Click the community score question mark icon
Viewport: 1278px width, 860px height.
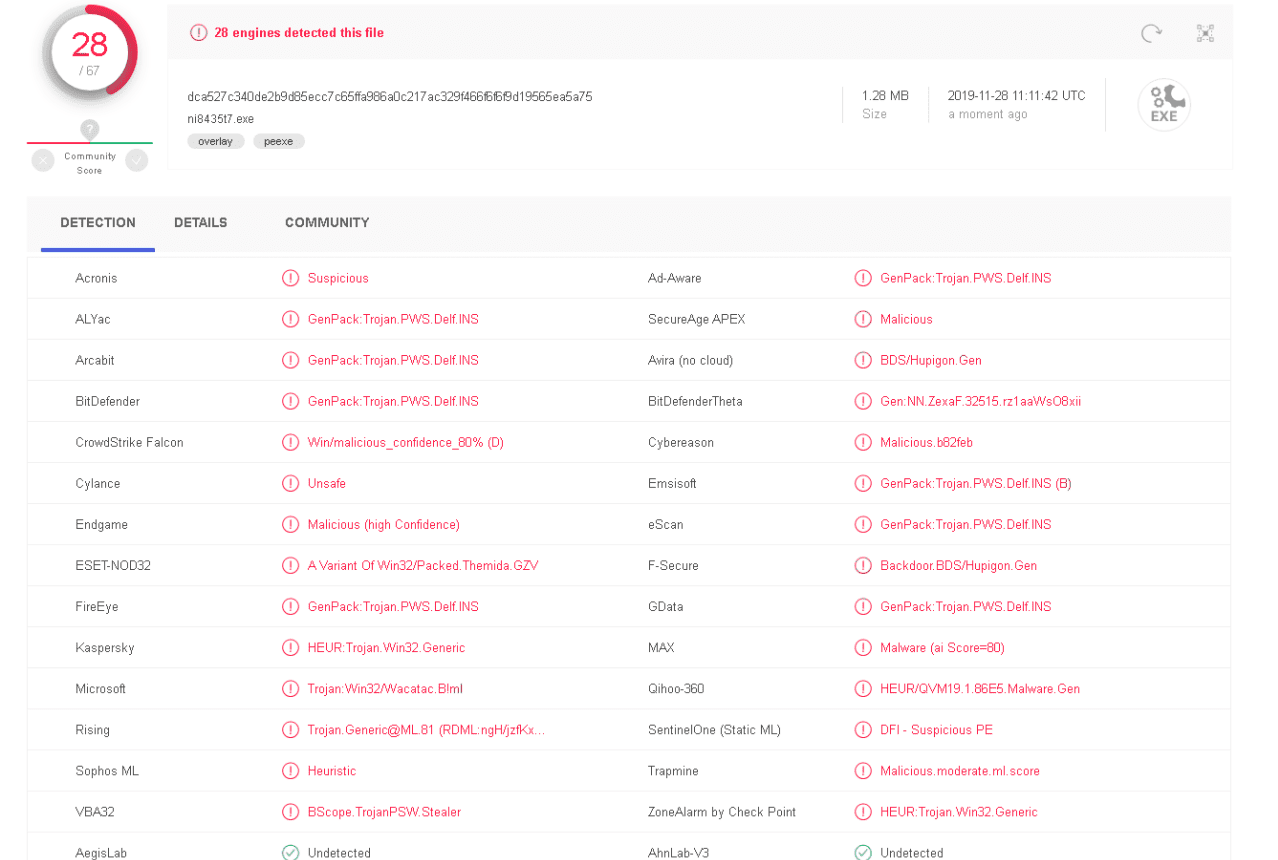pos(90,129)
